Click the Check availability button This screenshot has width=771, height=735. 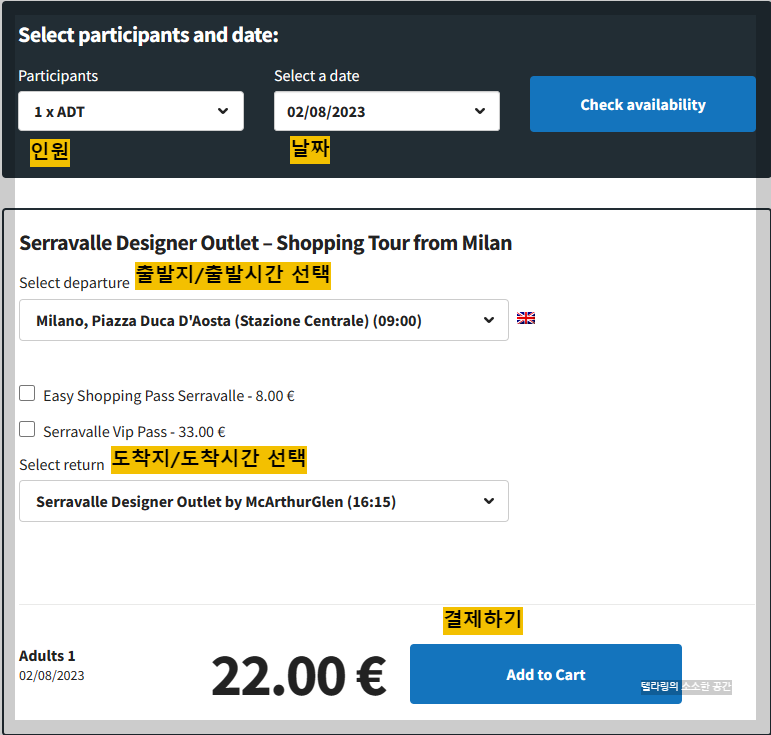coord(643,104)
